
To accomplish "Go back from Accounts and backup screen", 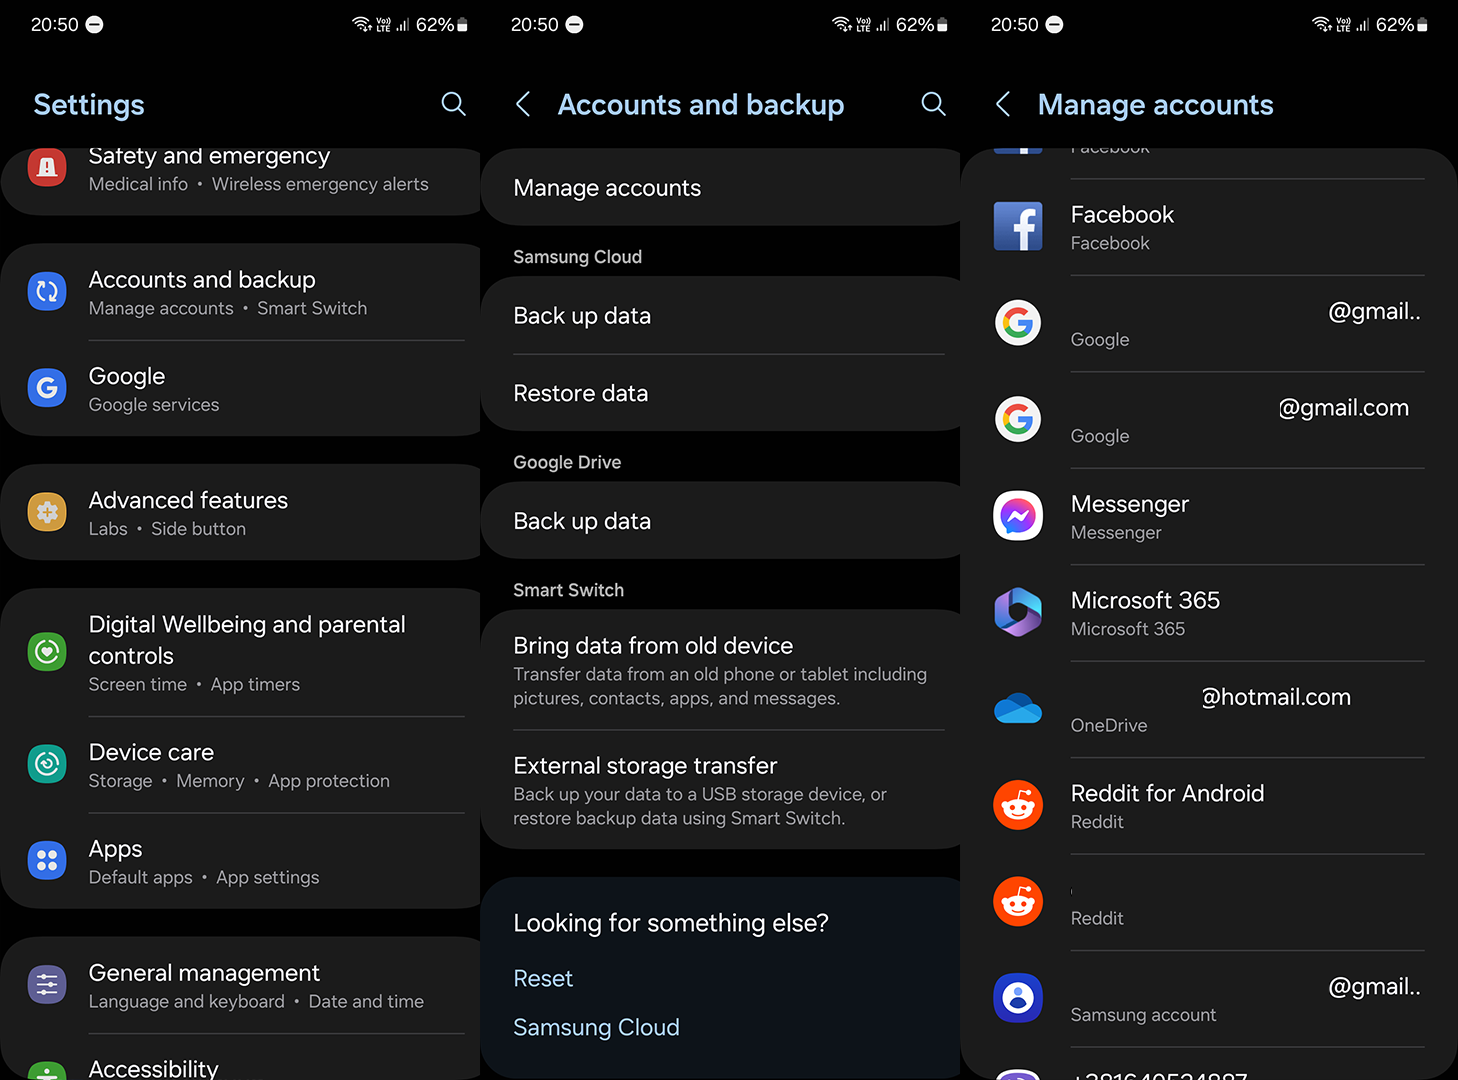I will coord(522,104).
